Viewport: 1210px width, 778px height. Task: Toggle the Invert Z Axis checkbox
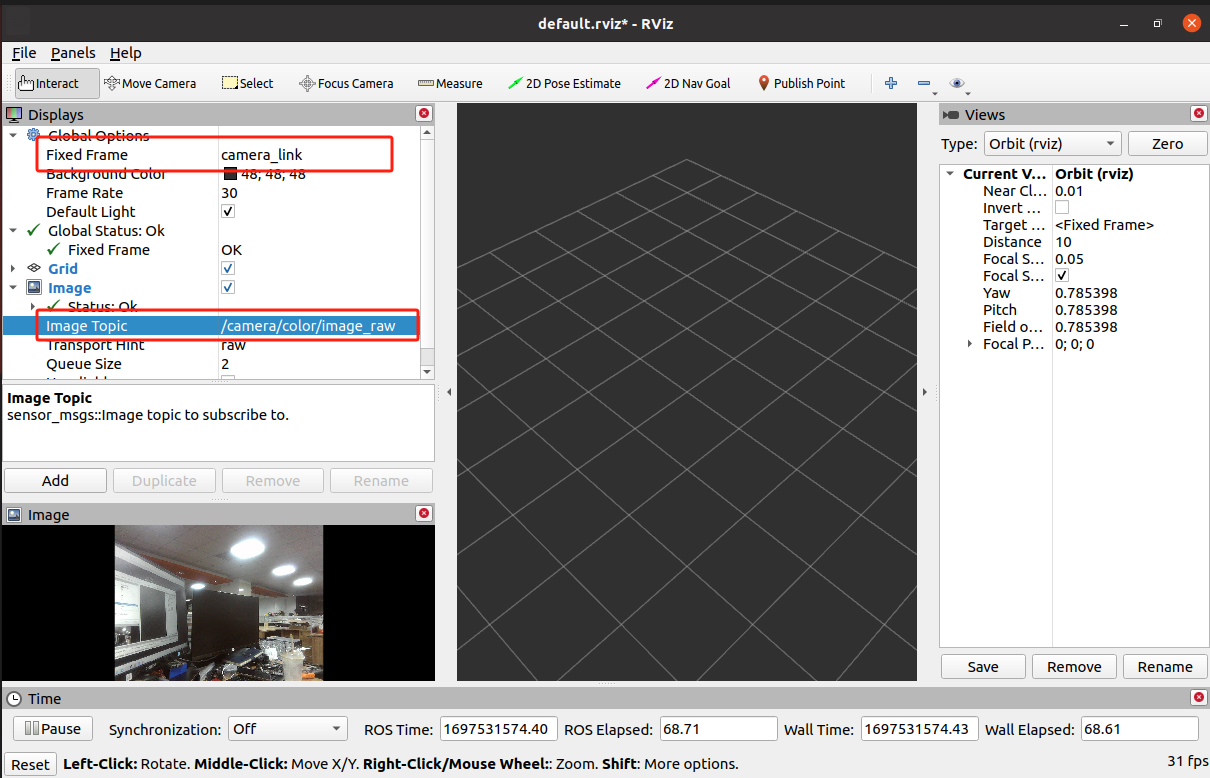point(1062,207)
